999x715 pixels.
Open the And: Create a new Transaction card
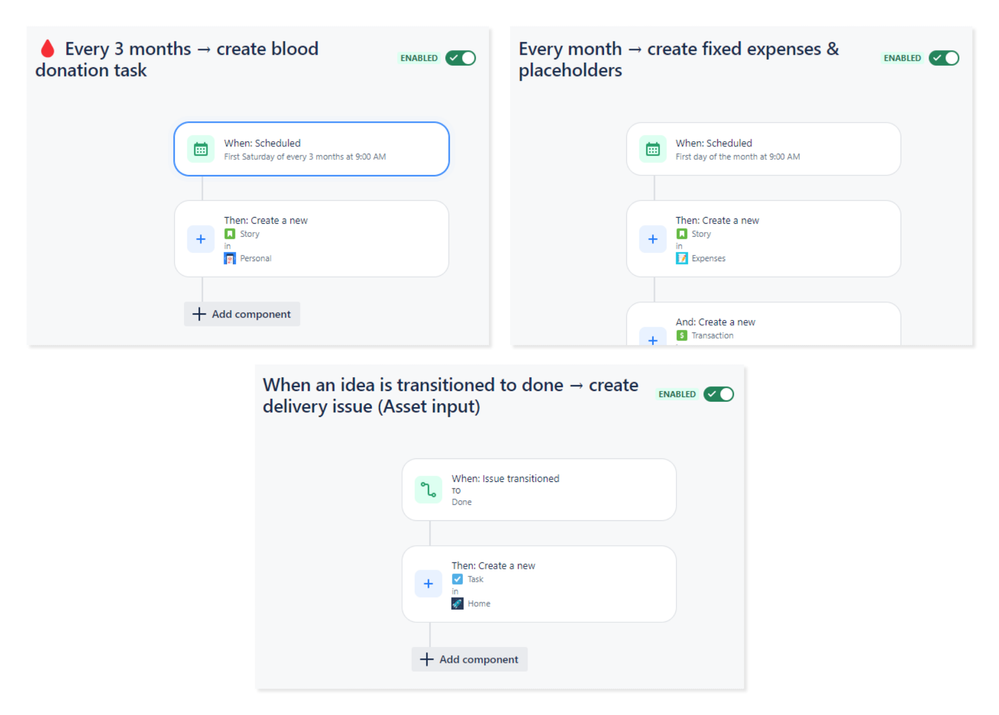point(763,324)
